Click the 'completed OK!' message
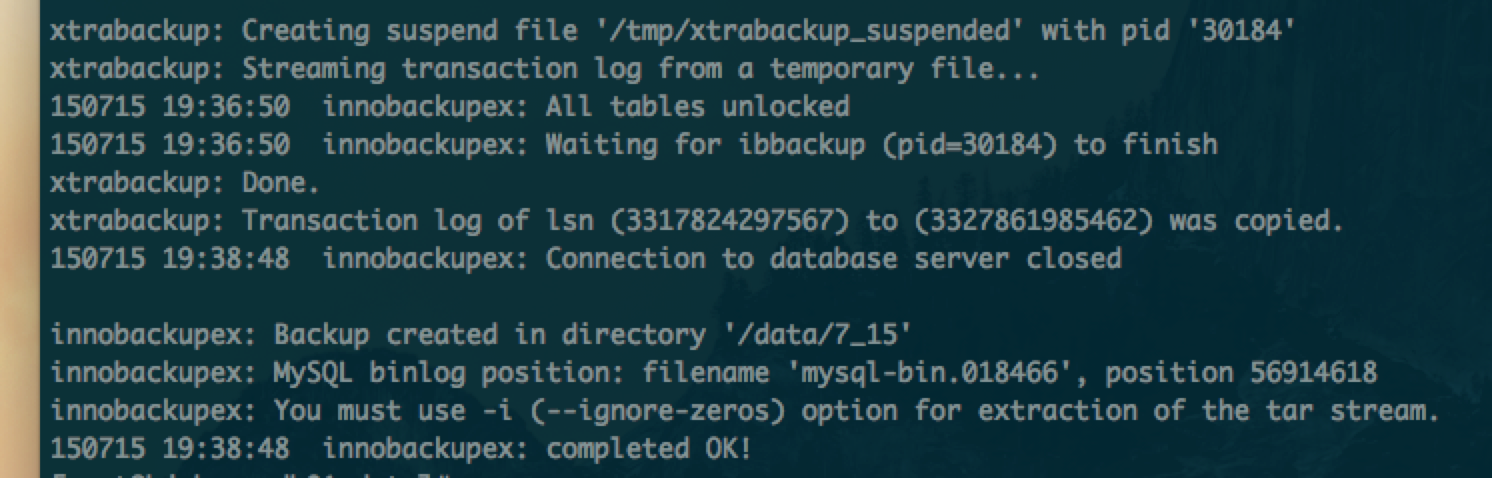 point(648,449)
